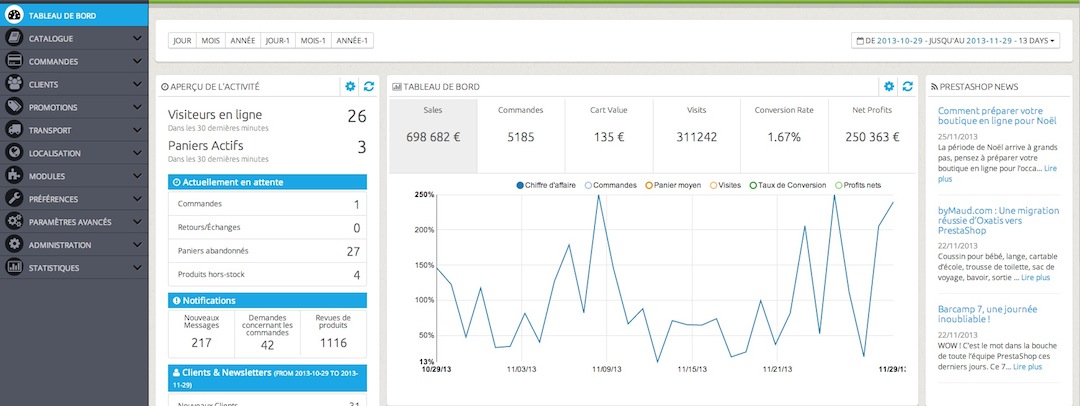
Task: Toggle Visites series in chart legend
Action: click(x=725, y=185)
